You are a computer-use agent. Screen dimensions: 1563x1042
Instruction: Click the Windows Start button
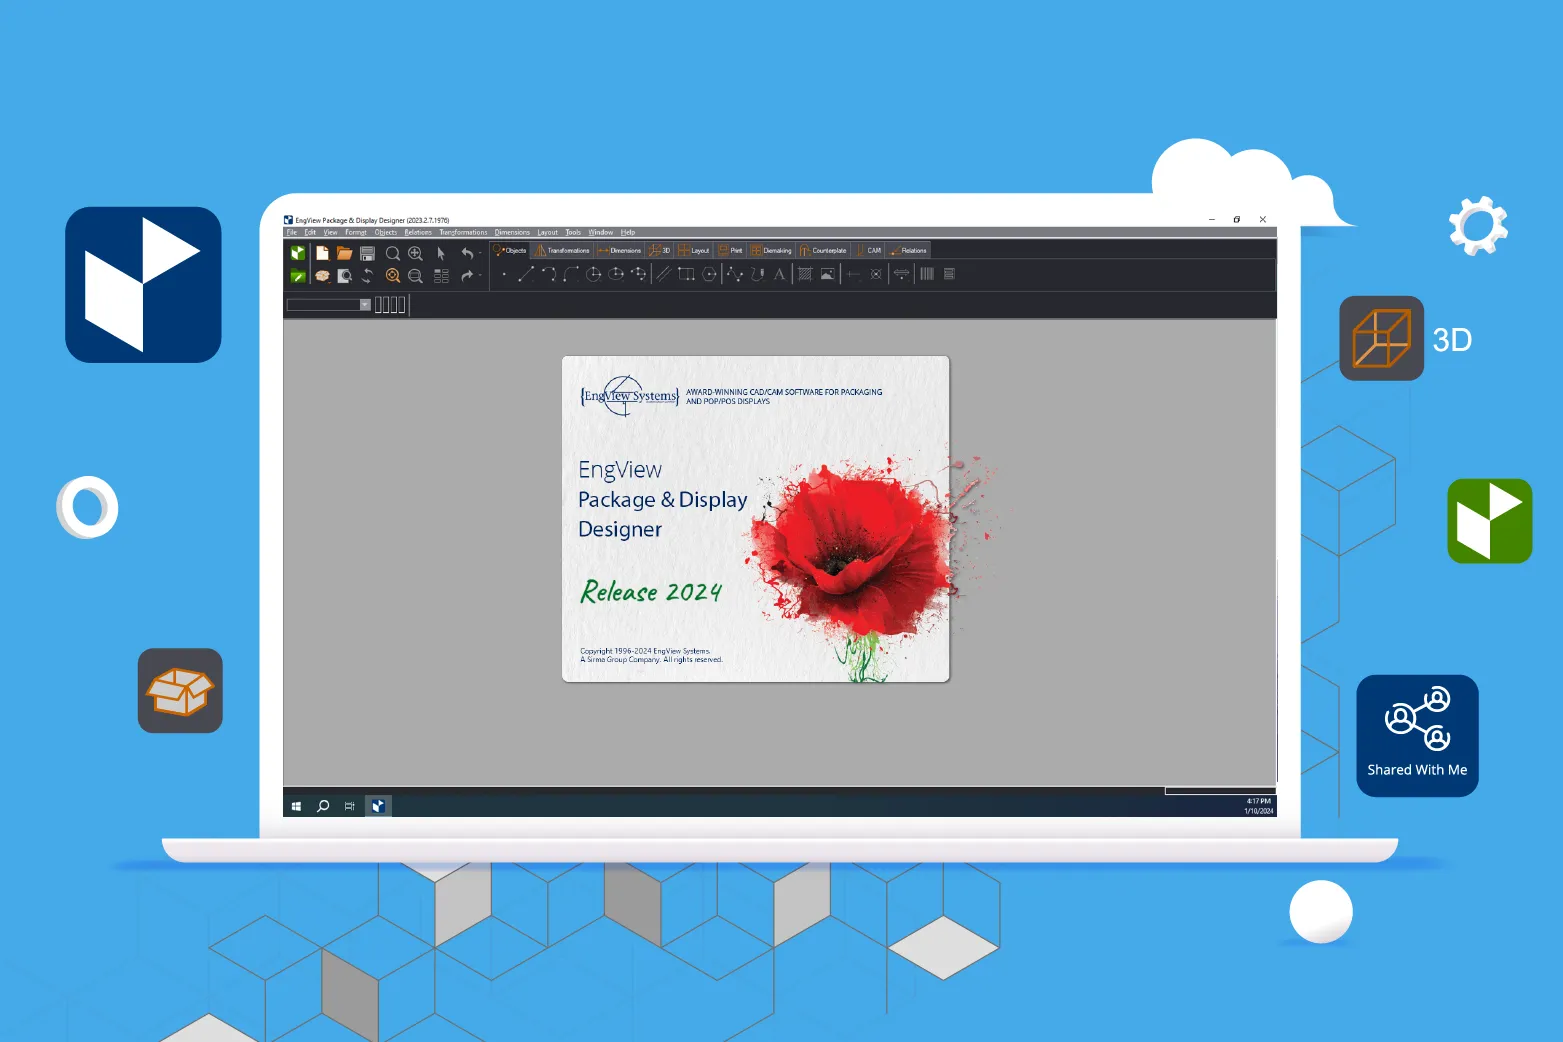tap(296, 806)
